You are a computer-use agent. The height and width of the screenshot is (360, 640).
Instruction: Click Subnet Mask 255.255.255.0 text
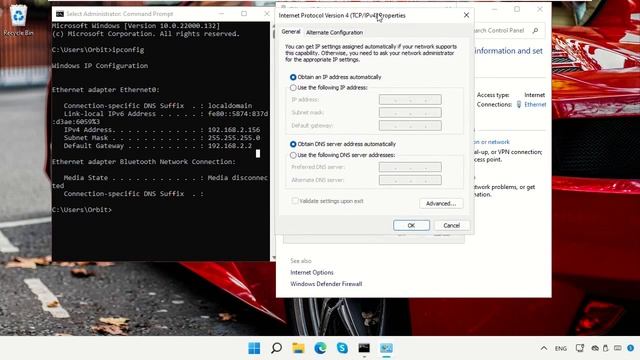pos(234,138)
